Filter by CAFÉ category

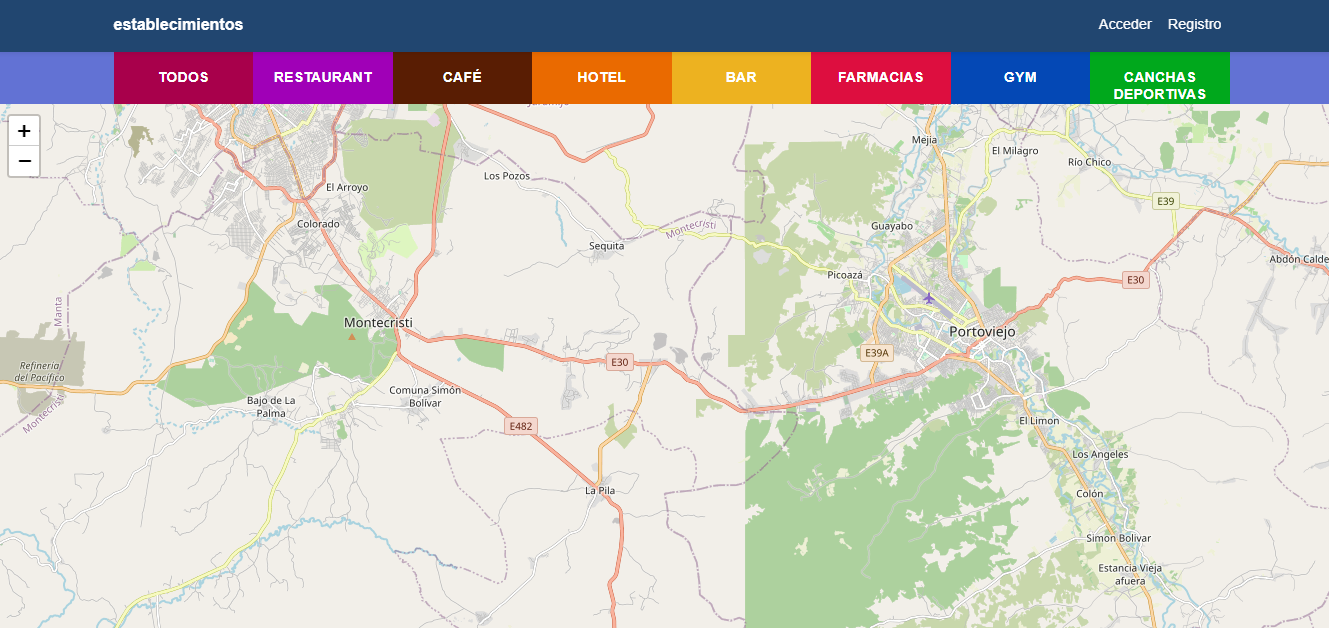462,78
